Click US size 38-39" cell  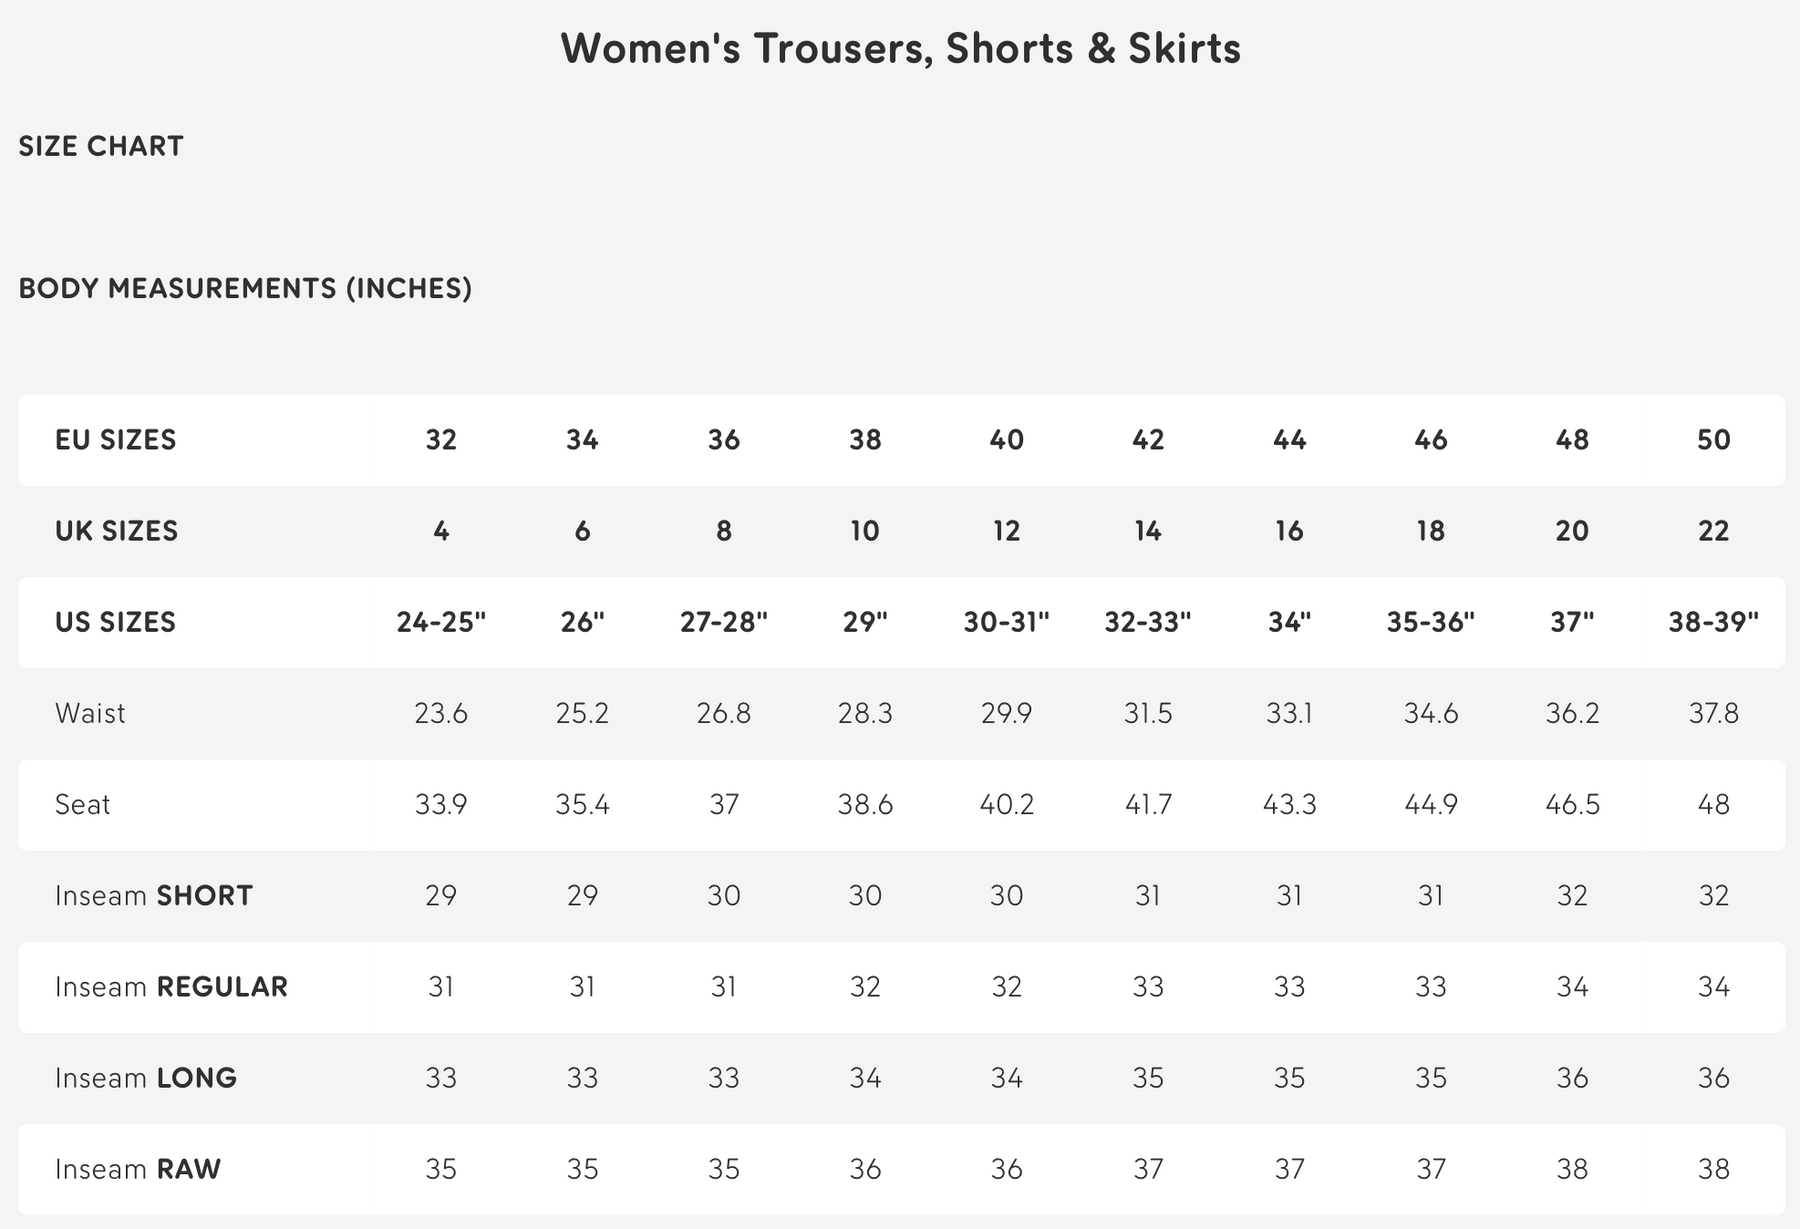coord(1713,622)
